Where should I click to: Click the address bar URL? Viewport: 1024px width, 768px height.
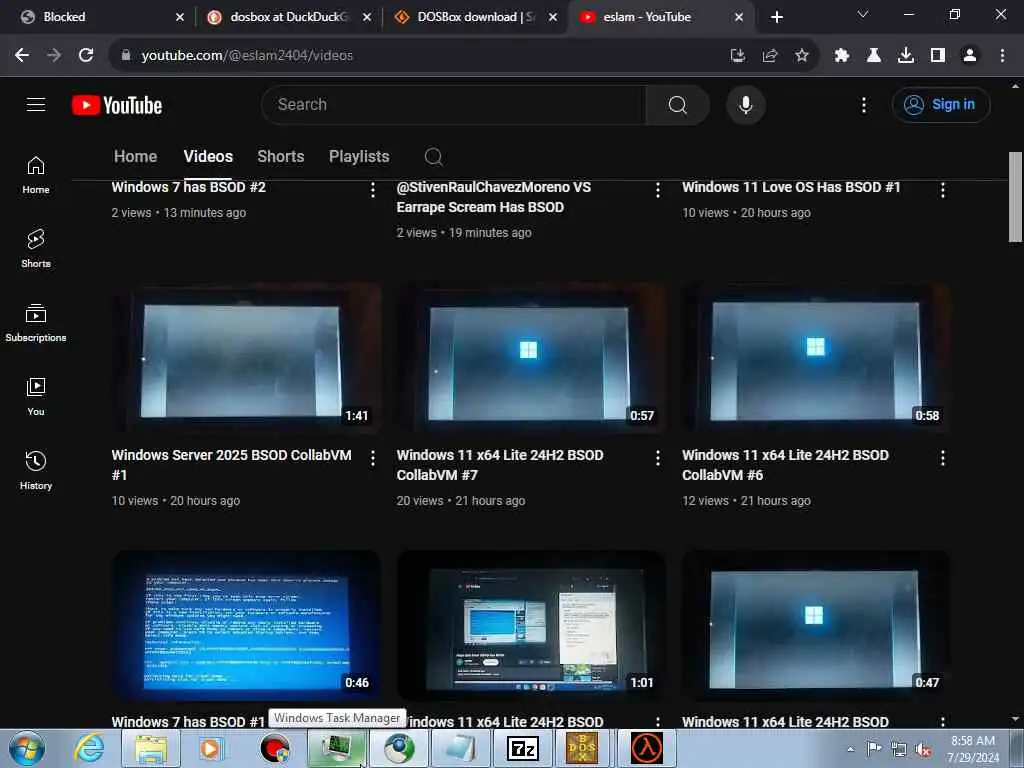pyautogui.click(x=247, y=56)
